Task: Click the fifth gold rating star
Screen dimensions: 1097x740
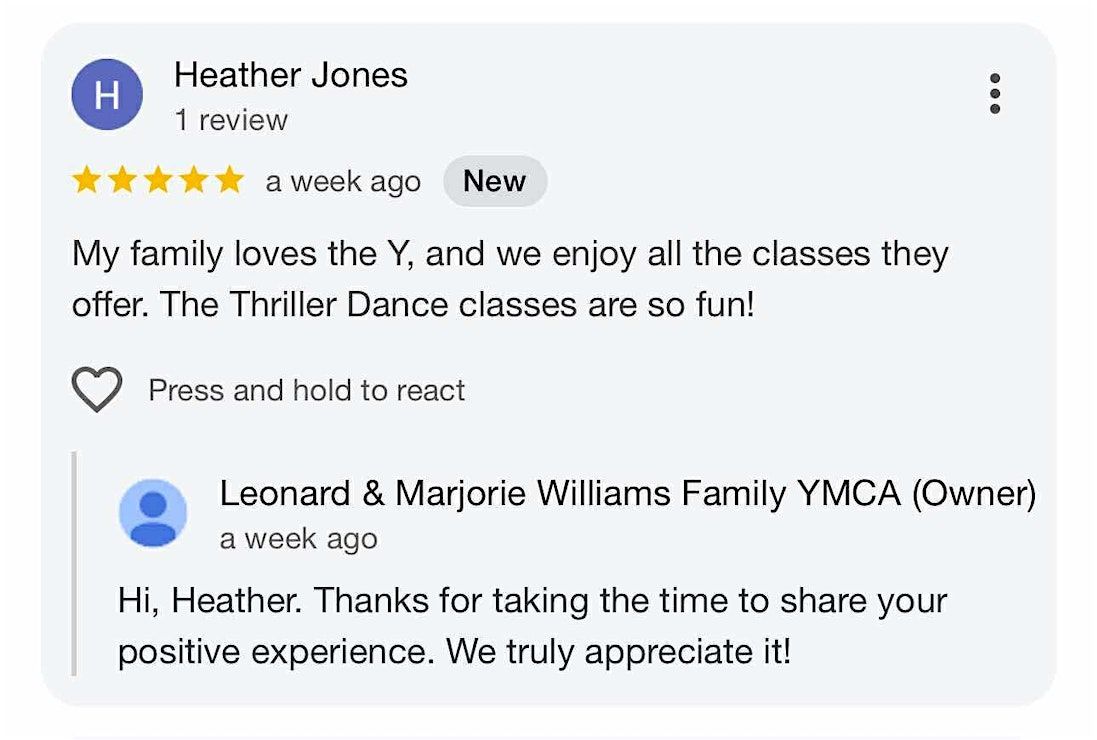Action: 229,181
